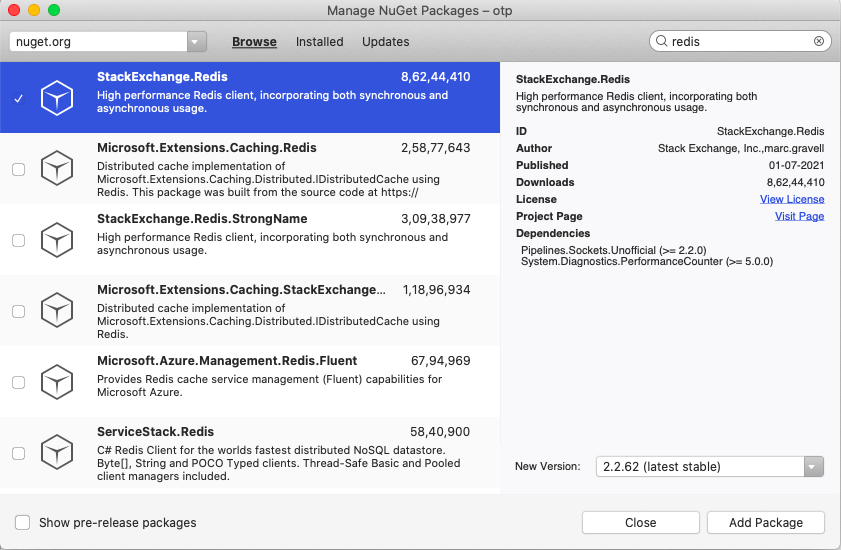Click the download count 1,18,96,934
This screenshot has width=841, height=550.
437,290
